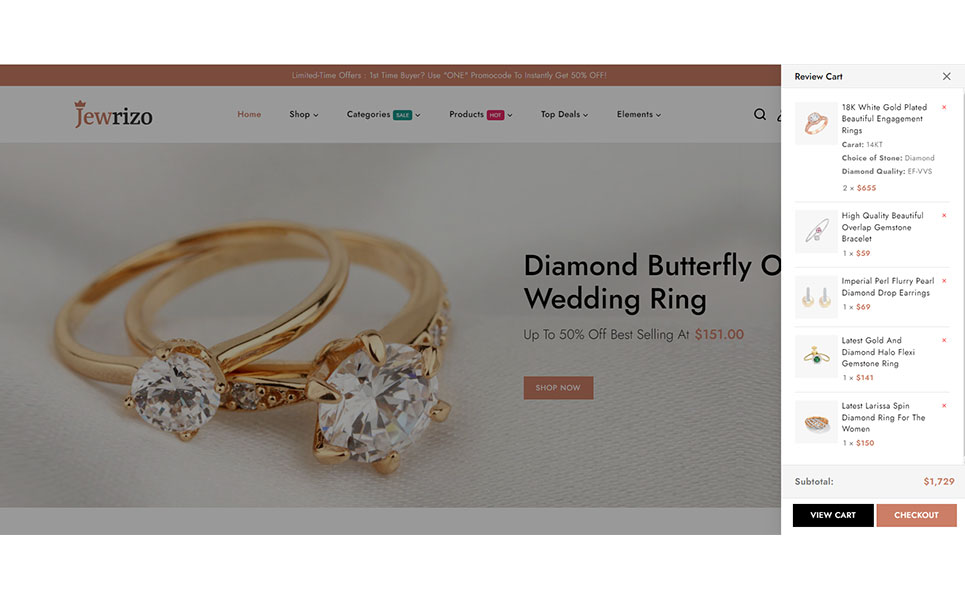This screenshot has width=965, height=600.
Task: Open the Products dropdown menu
Action: pyautogui.click(x=480, y=114)
